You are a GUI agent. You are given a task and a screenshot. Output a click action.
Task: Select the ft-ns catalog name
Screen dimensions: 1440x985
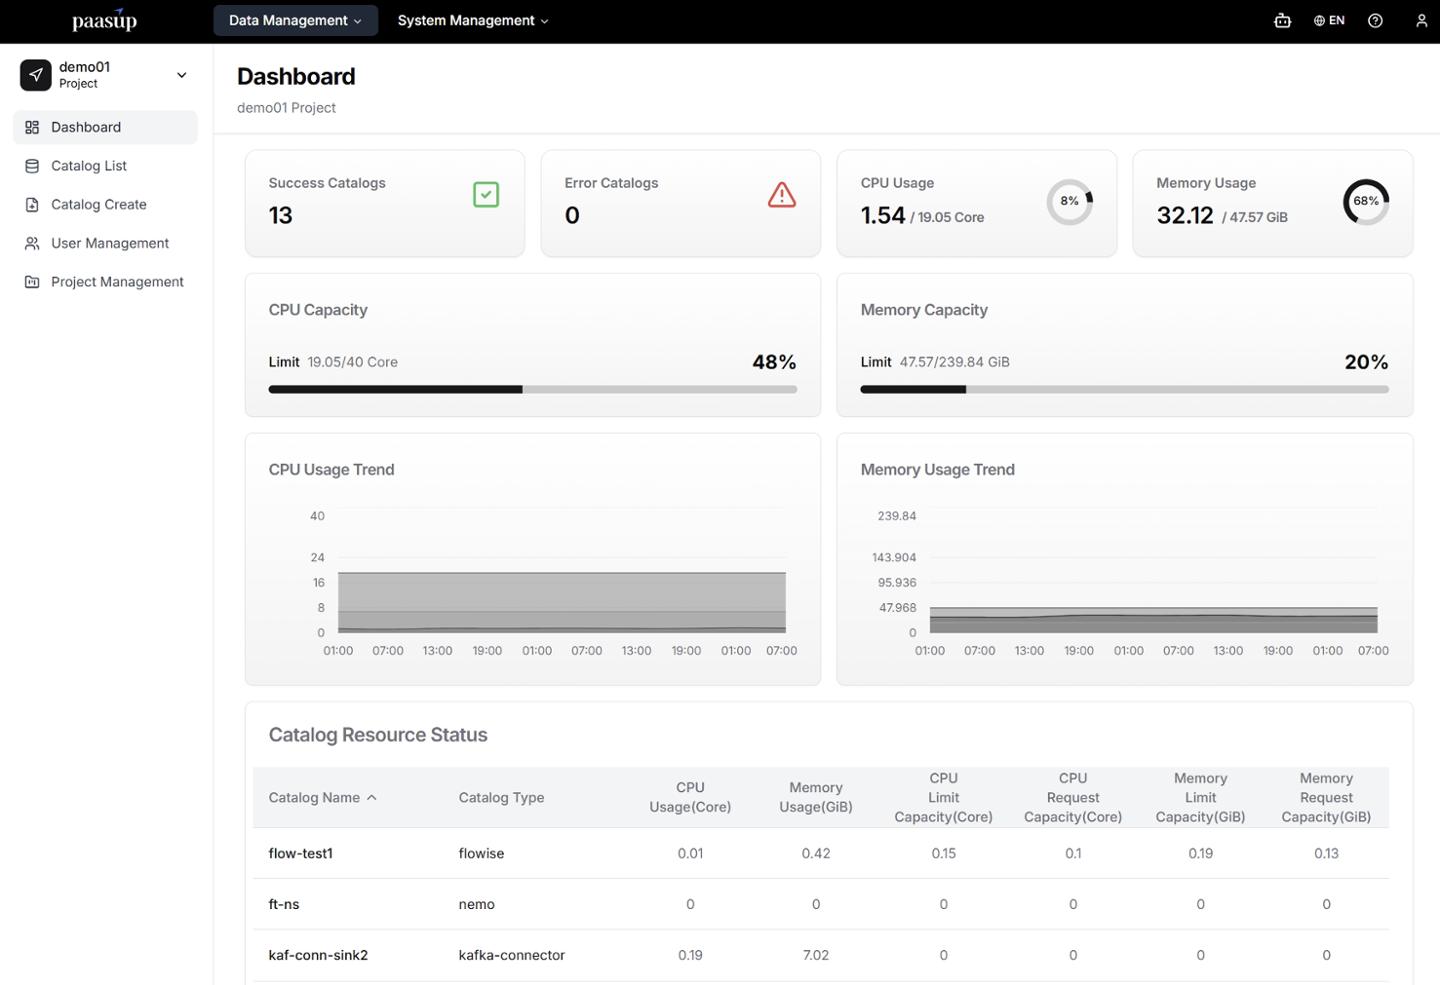coord(284,904)
